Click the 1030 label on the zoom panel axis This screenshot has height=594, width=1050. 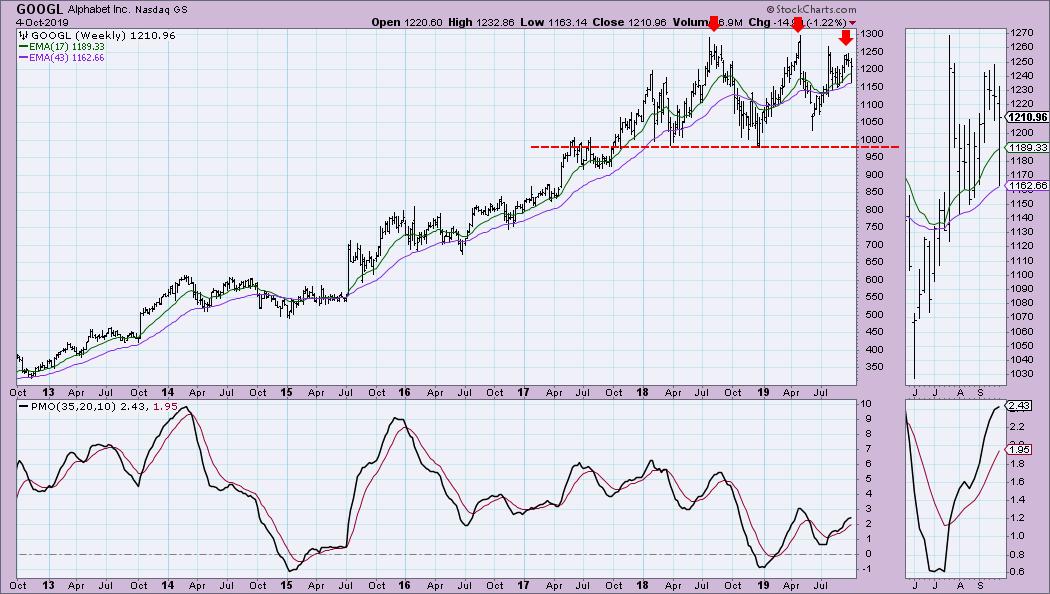click(x=1021, y=374)
